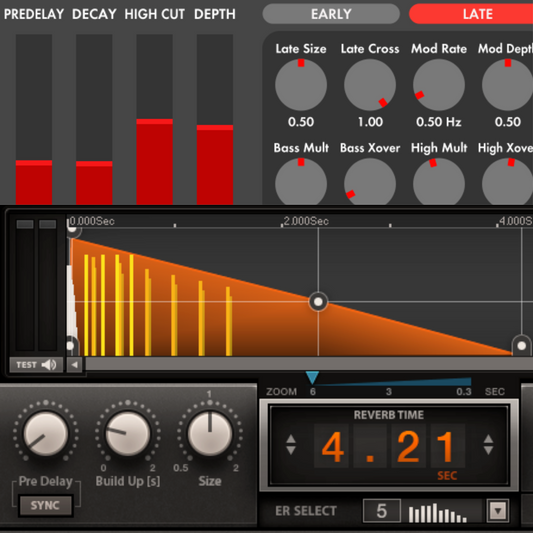Click the High Mult knob
The width and height of the screenshot is (533, 533).
[x=439, y=182]
